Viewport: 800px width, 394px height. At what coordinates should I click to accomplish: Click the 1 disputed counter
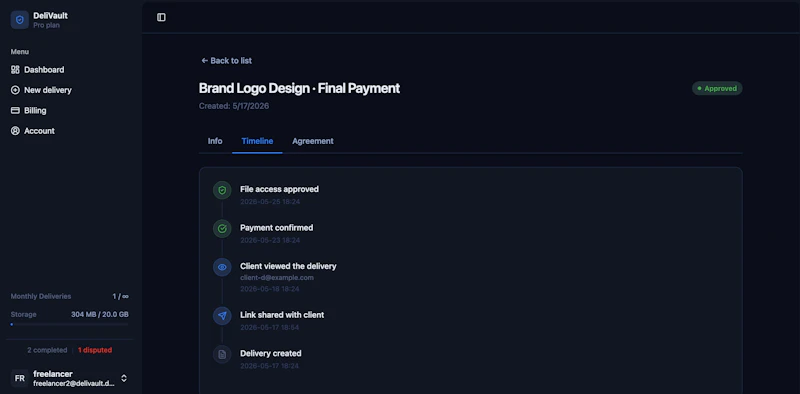pyautogui.click(x=95, y=350)
